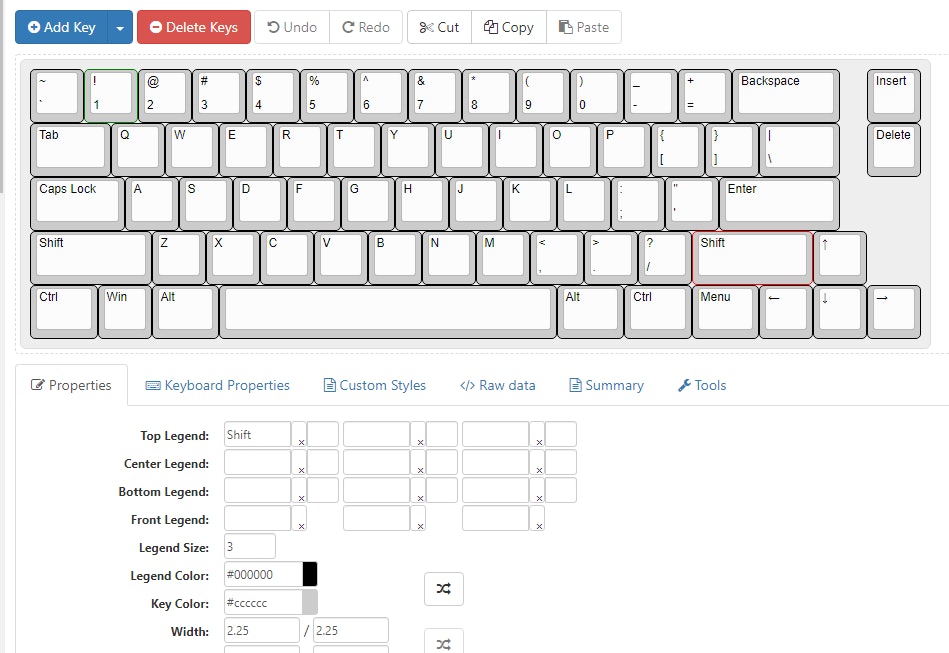Select the up arrow key
The width and height of the screenshot is (949, 653).
[838, 256]
